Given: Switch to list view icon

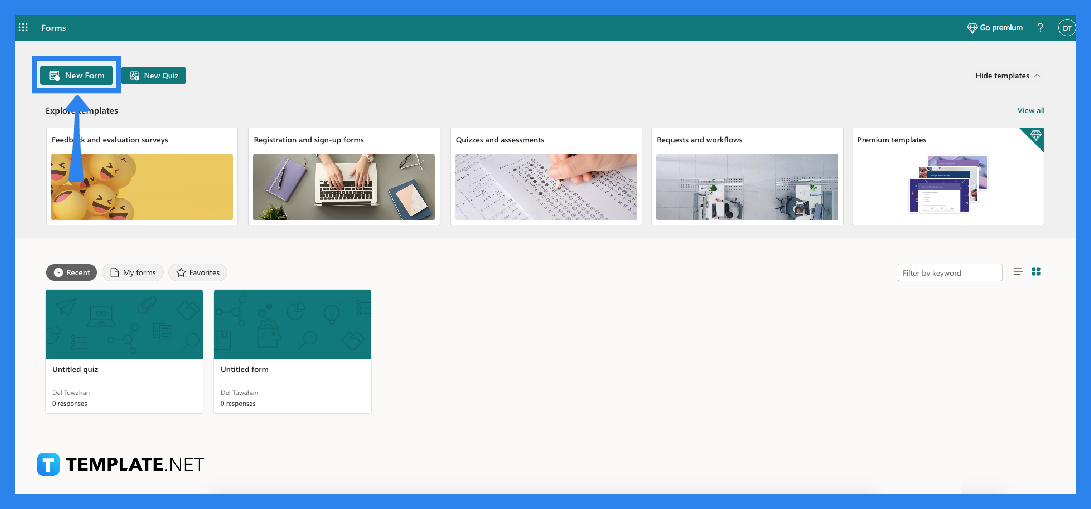Looking at the screenshot, I should point(1018,272).
